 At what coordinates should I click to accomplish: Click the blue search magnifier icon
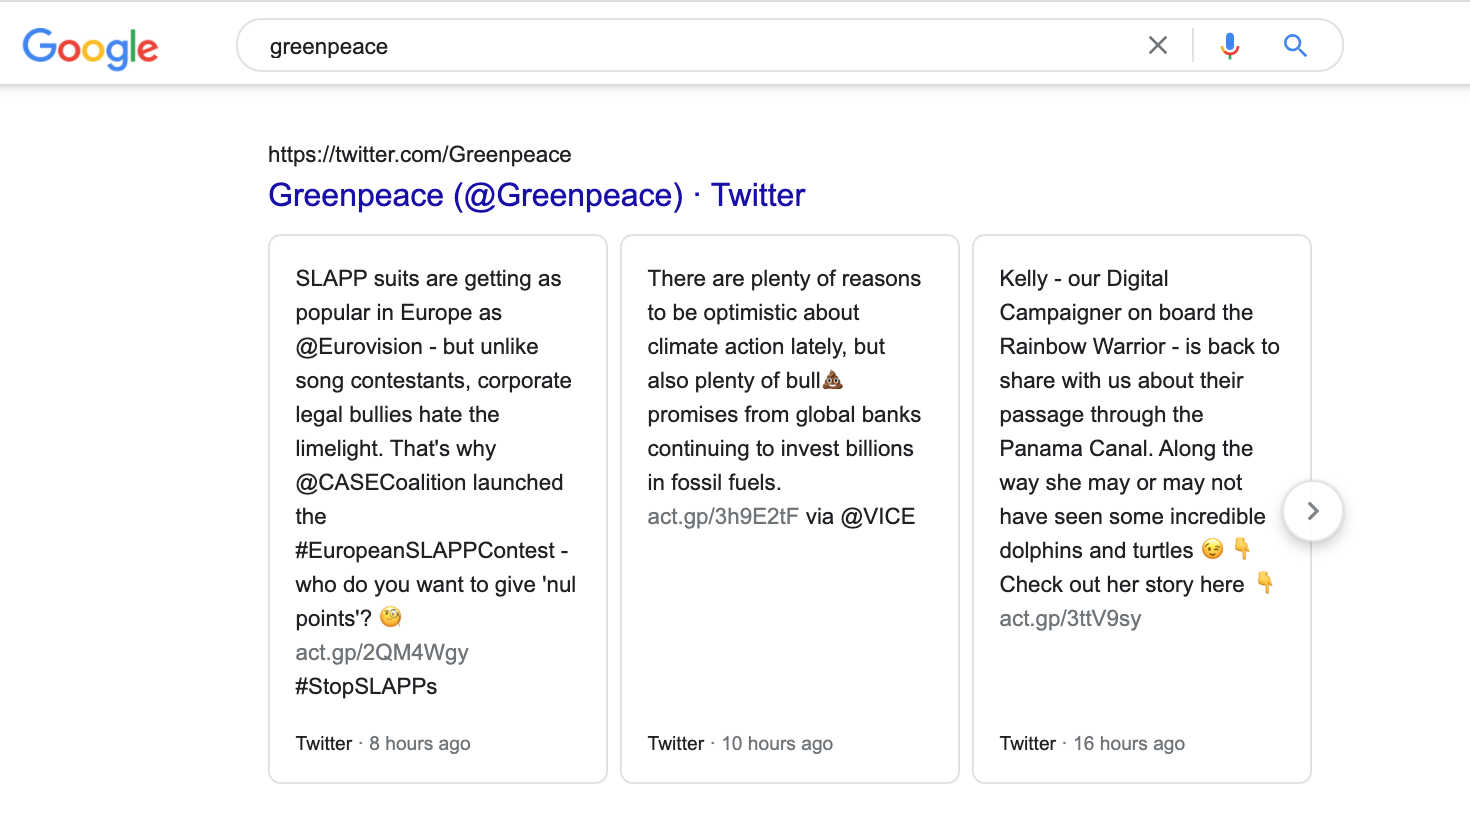(1295, 45)
